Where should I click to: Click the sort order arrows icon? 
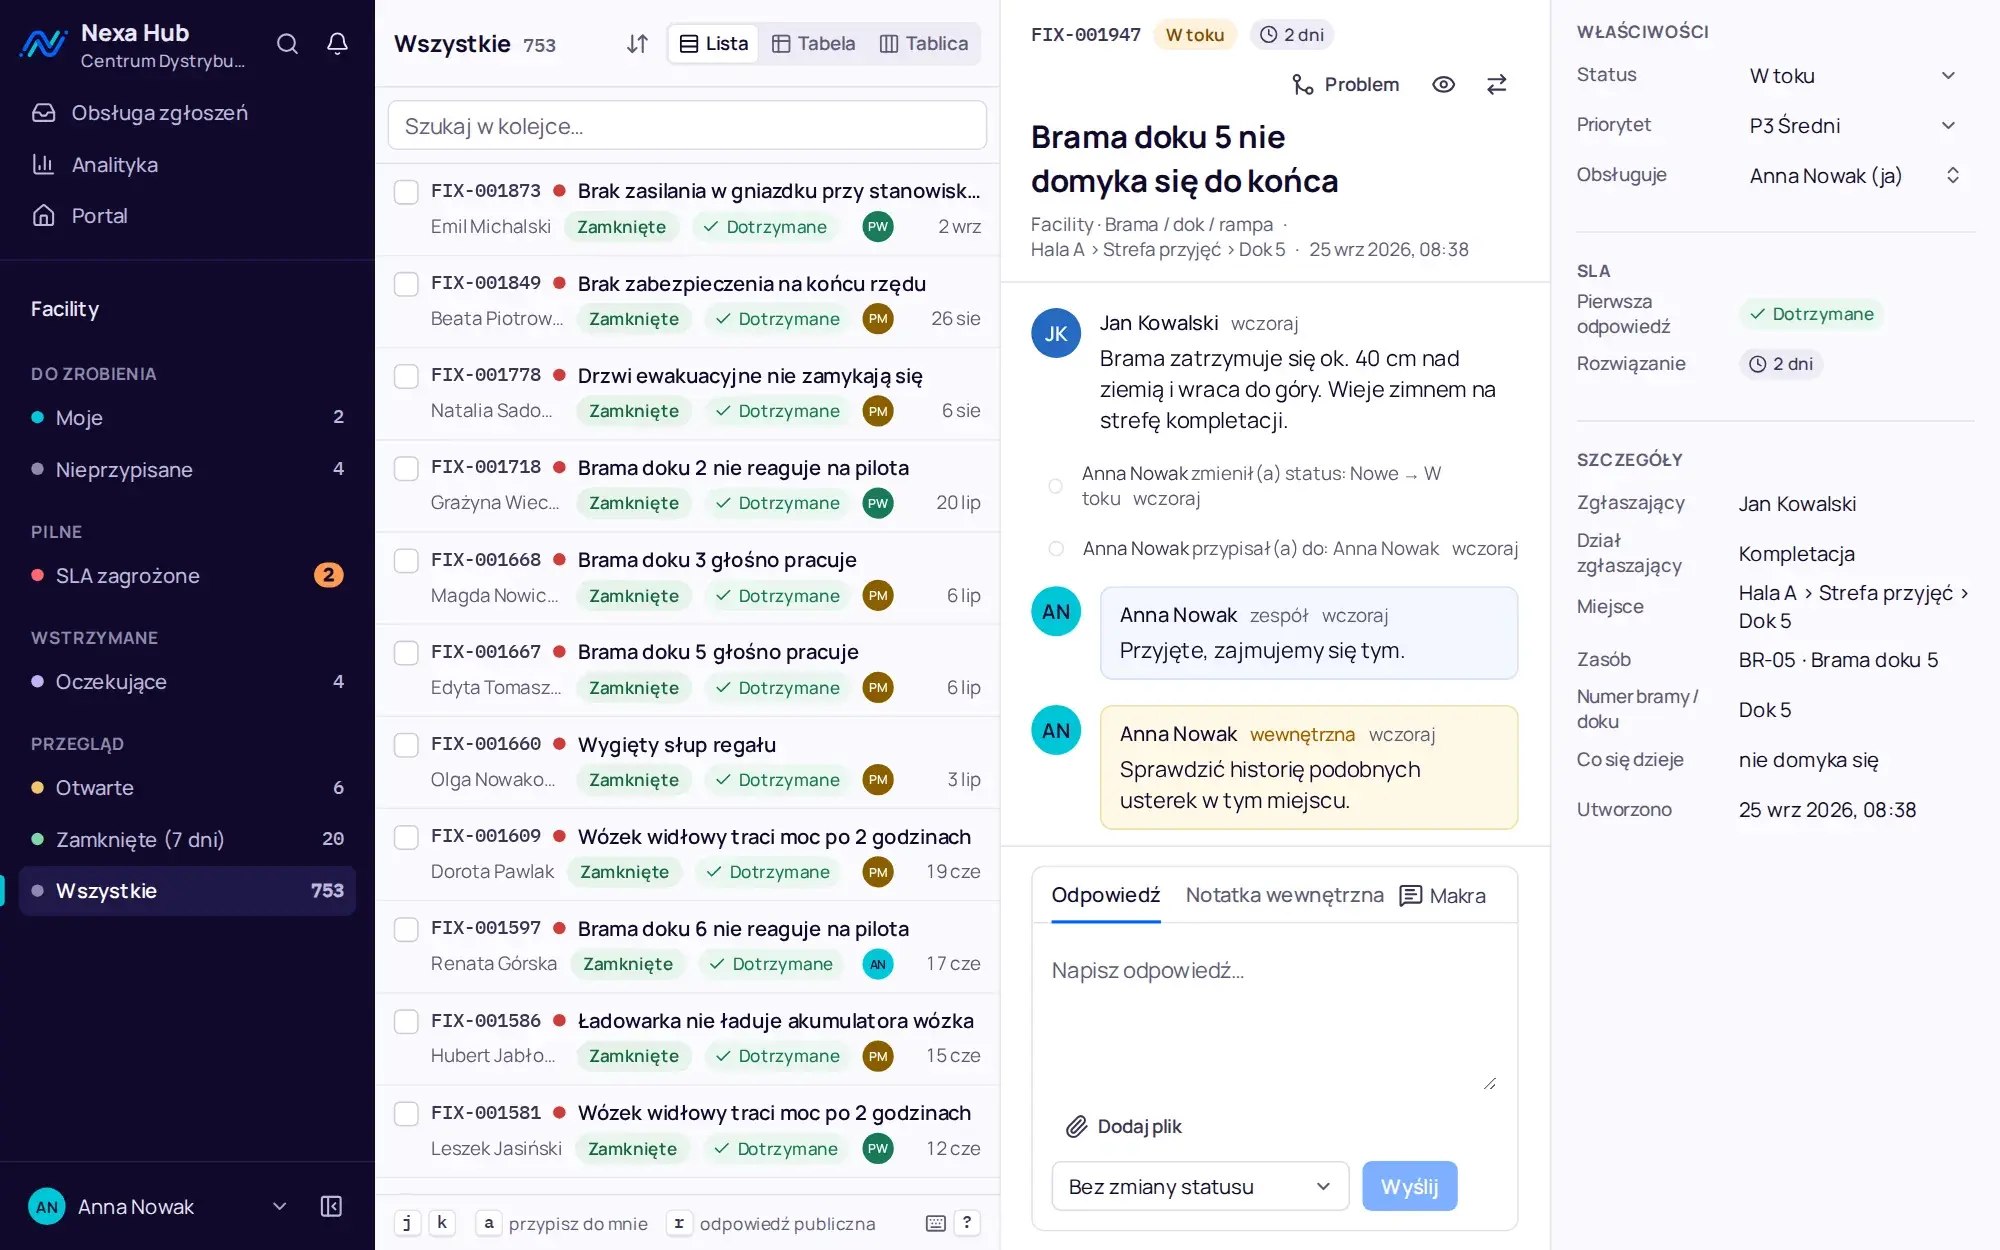[x=637, y=44]
